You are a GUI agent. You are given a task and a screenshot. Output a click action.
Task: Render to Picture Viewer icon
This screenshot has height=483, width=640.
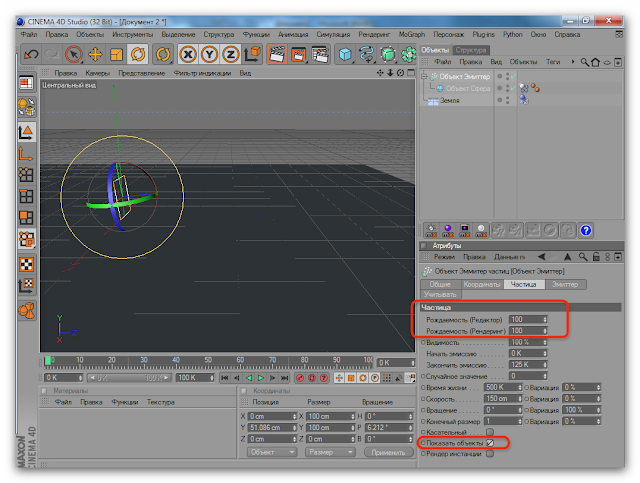point(298,54)
